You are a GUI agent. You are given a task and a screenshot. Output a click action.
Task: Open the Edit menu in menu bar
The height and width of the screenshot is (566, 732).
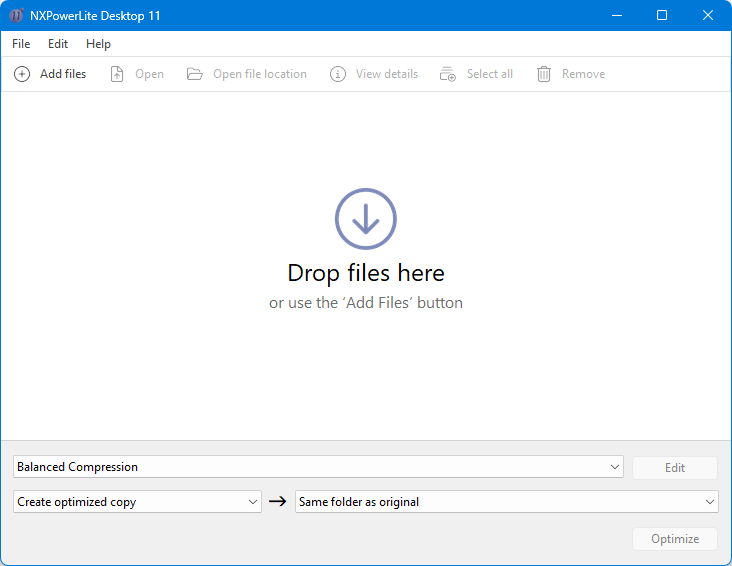coord(58,44)
